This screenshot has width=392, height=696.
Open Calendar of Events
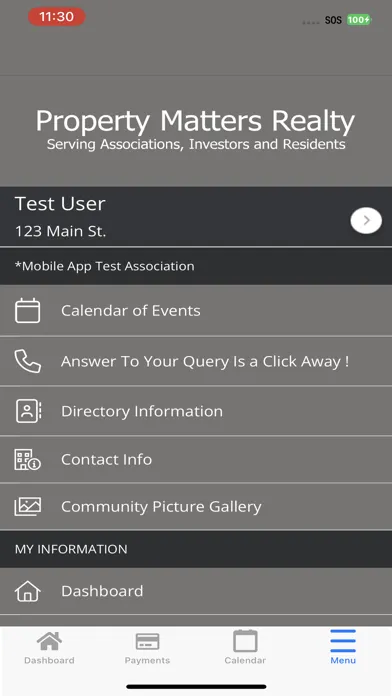click(196, 311)
